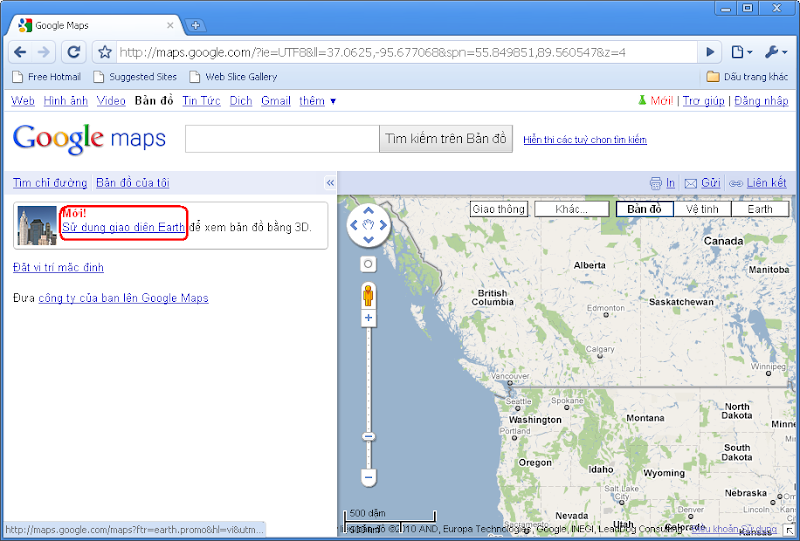Expand the thêm dropdown menu
The height and width of the screenshot is (541, 800).
(x=317, y=101)
